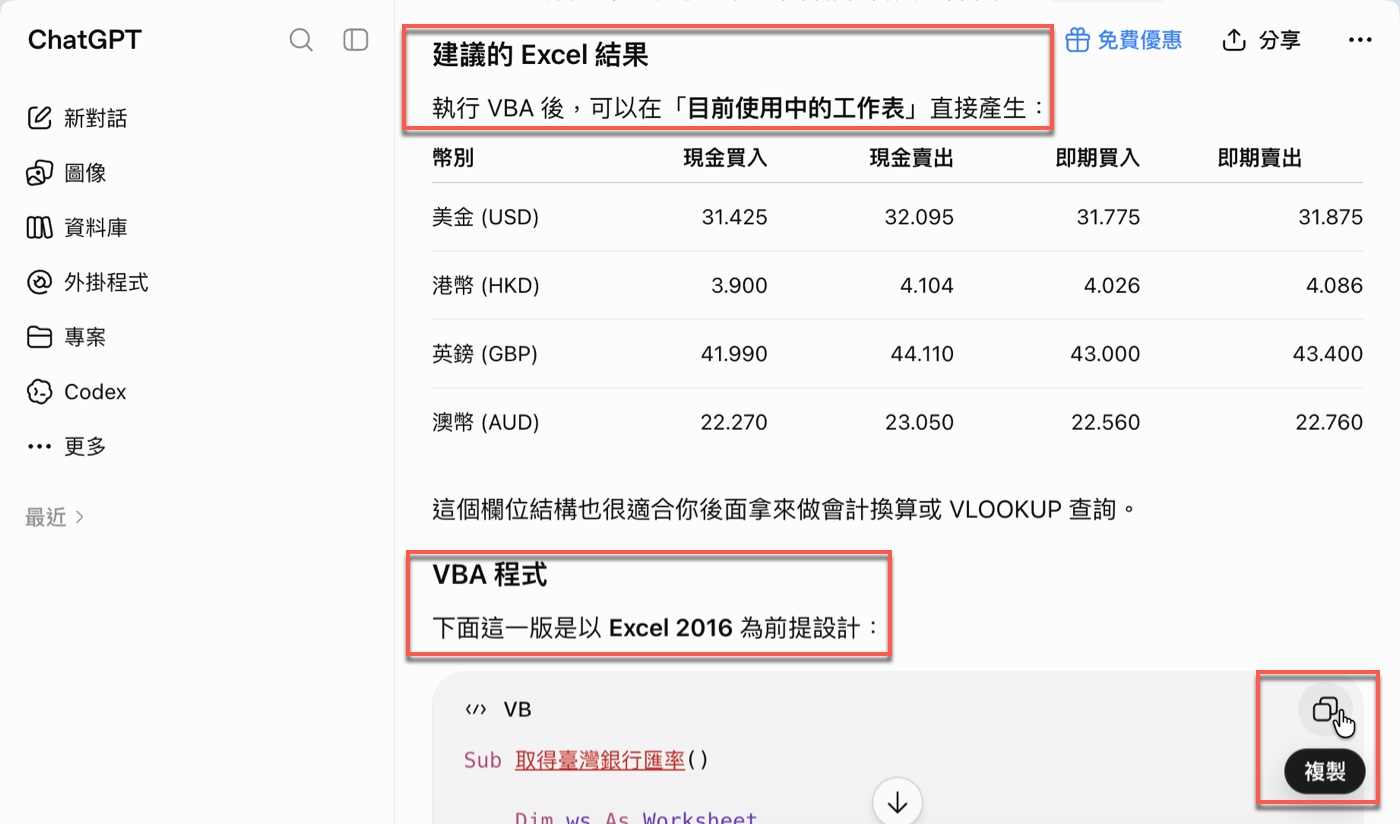Viewport: 1400px width, 824px height.
Task: Open the search icon in the sidebar
Action: coord(301,40)
